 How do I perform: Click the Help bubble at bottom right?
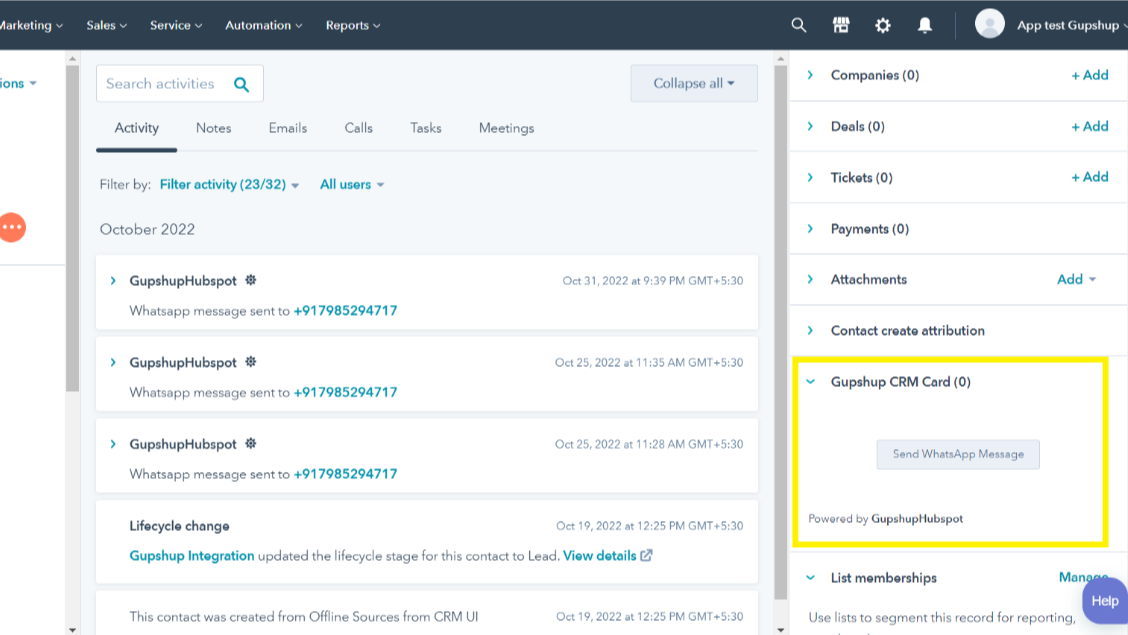coord(1104,600)
